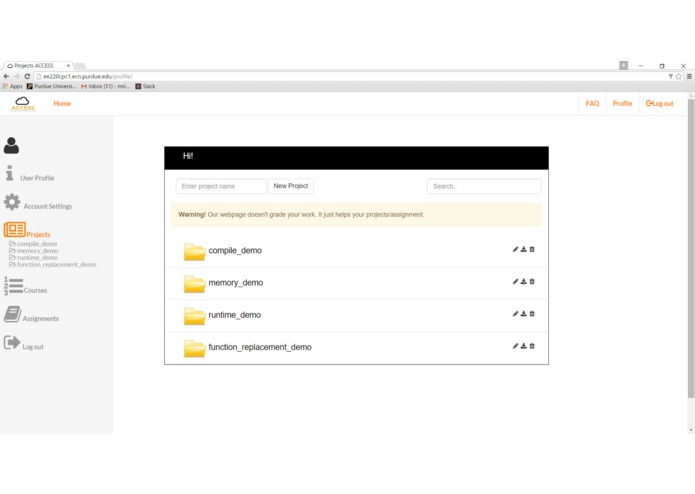Click Log out in the top navigation
The image size is (695, 494).
[x=660, y=103]
